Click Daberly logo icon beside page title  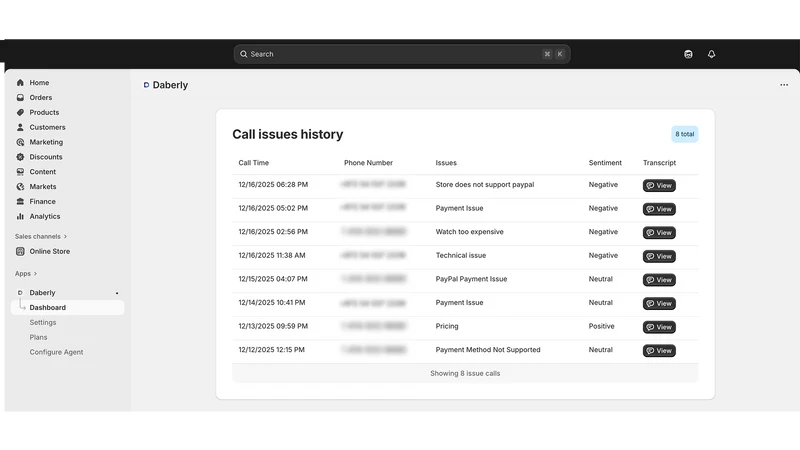click(146, 85)
